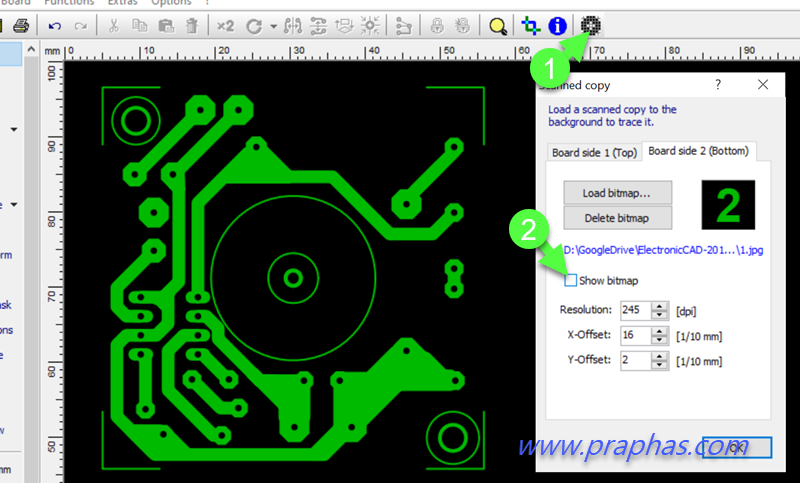Enable the Show bitmap checkbox
This screenshot has width=800, height=483.
[x=571, y=280]
